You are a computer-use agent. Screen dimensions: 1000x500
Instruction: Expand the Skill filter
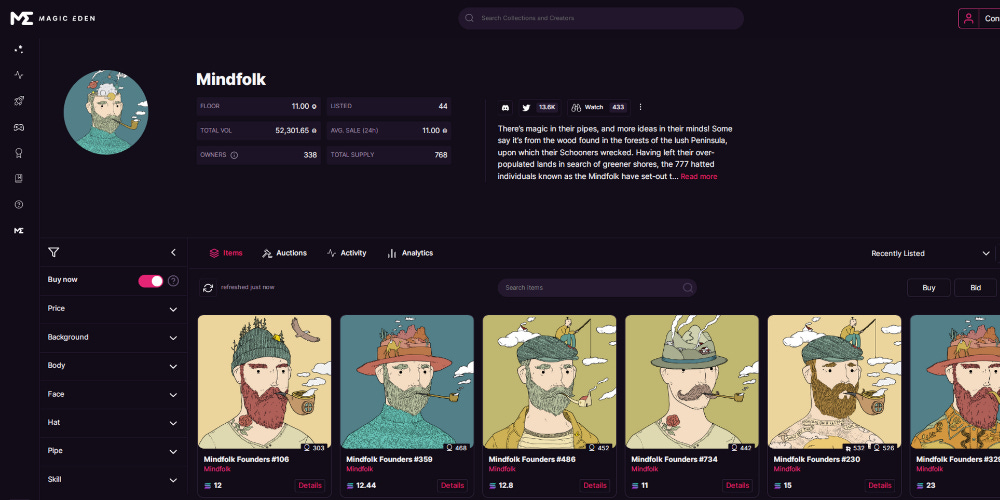pos(113,480)
